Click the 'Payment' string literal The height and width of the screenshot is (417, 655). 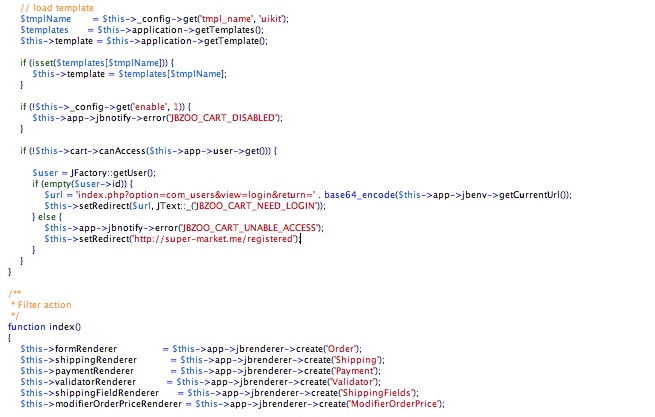click(355, 371)
